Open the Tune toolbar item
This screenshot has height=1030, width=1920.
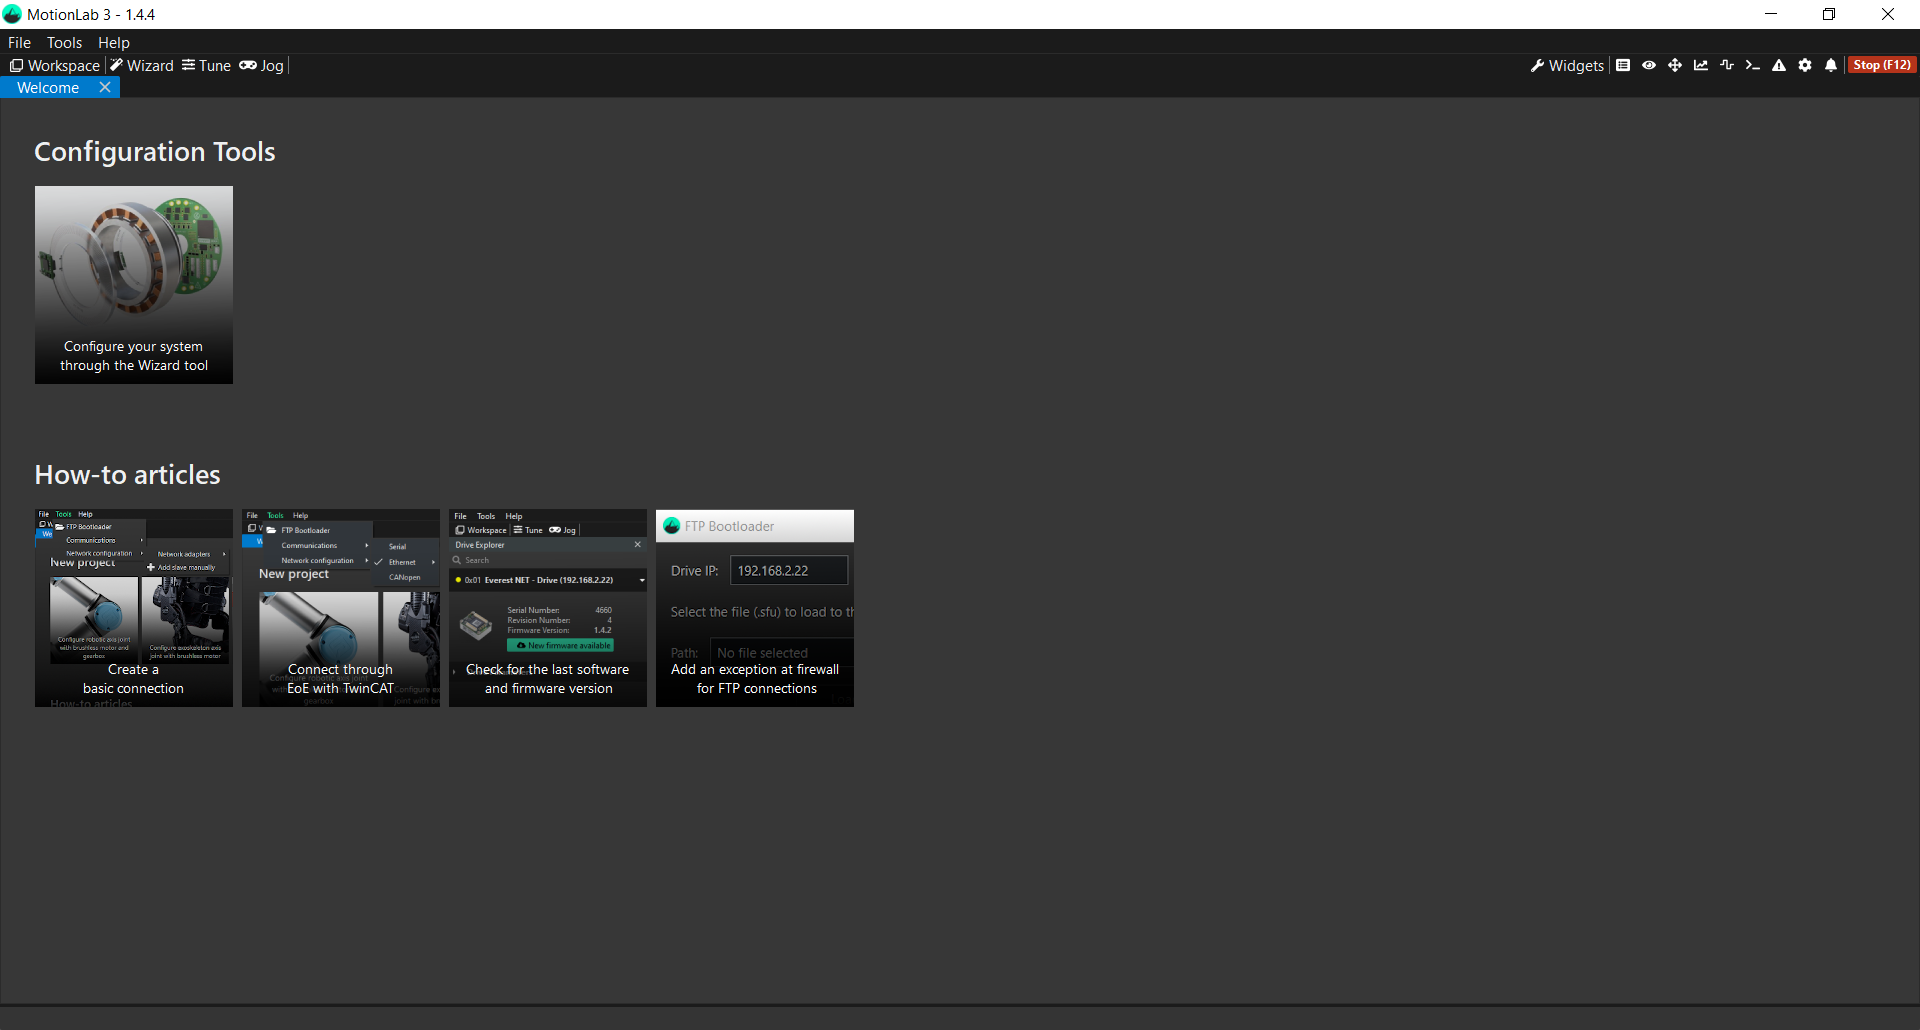[x=206, y=66]
